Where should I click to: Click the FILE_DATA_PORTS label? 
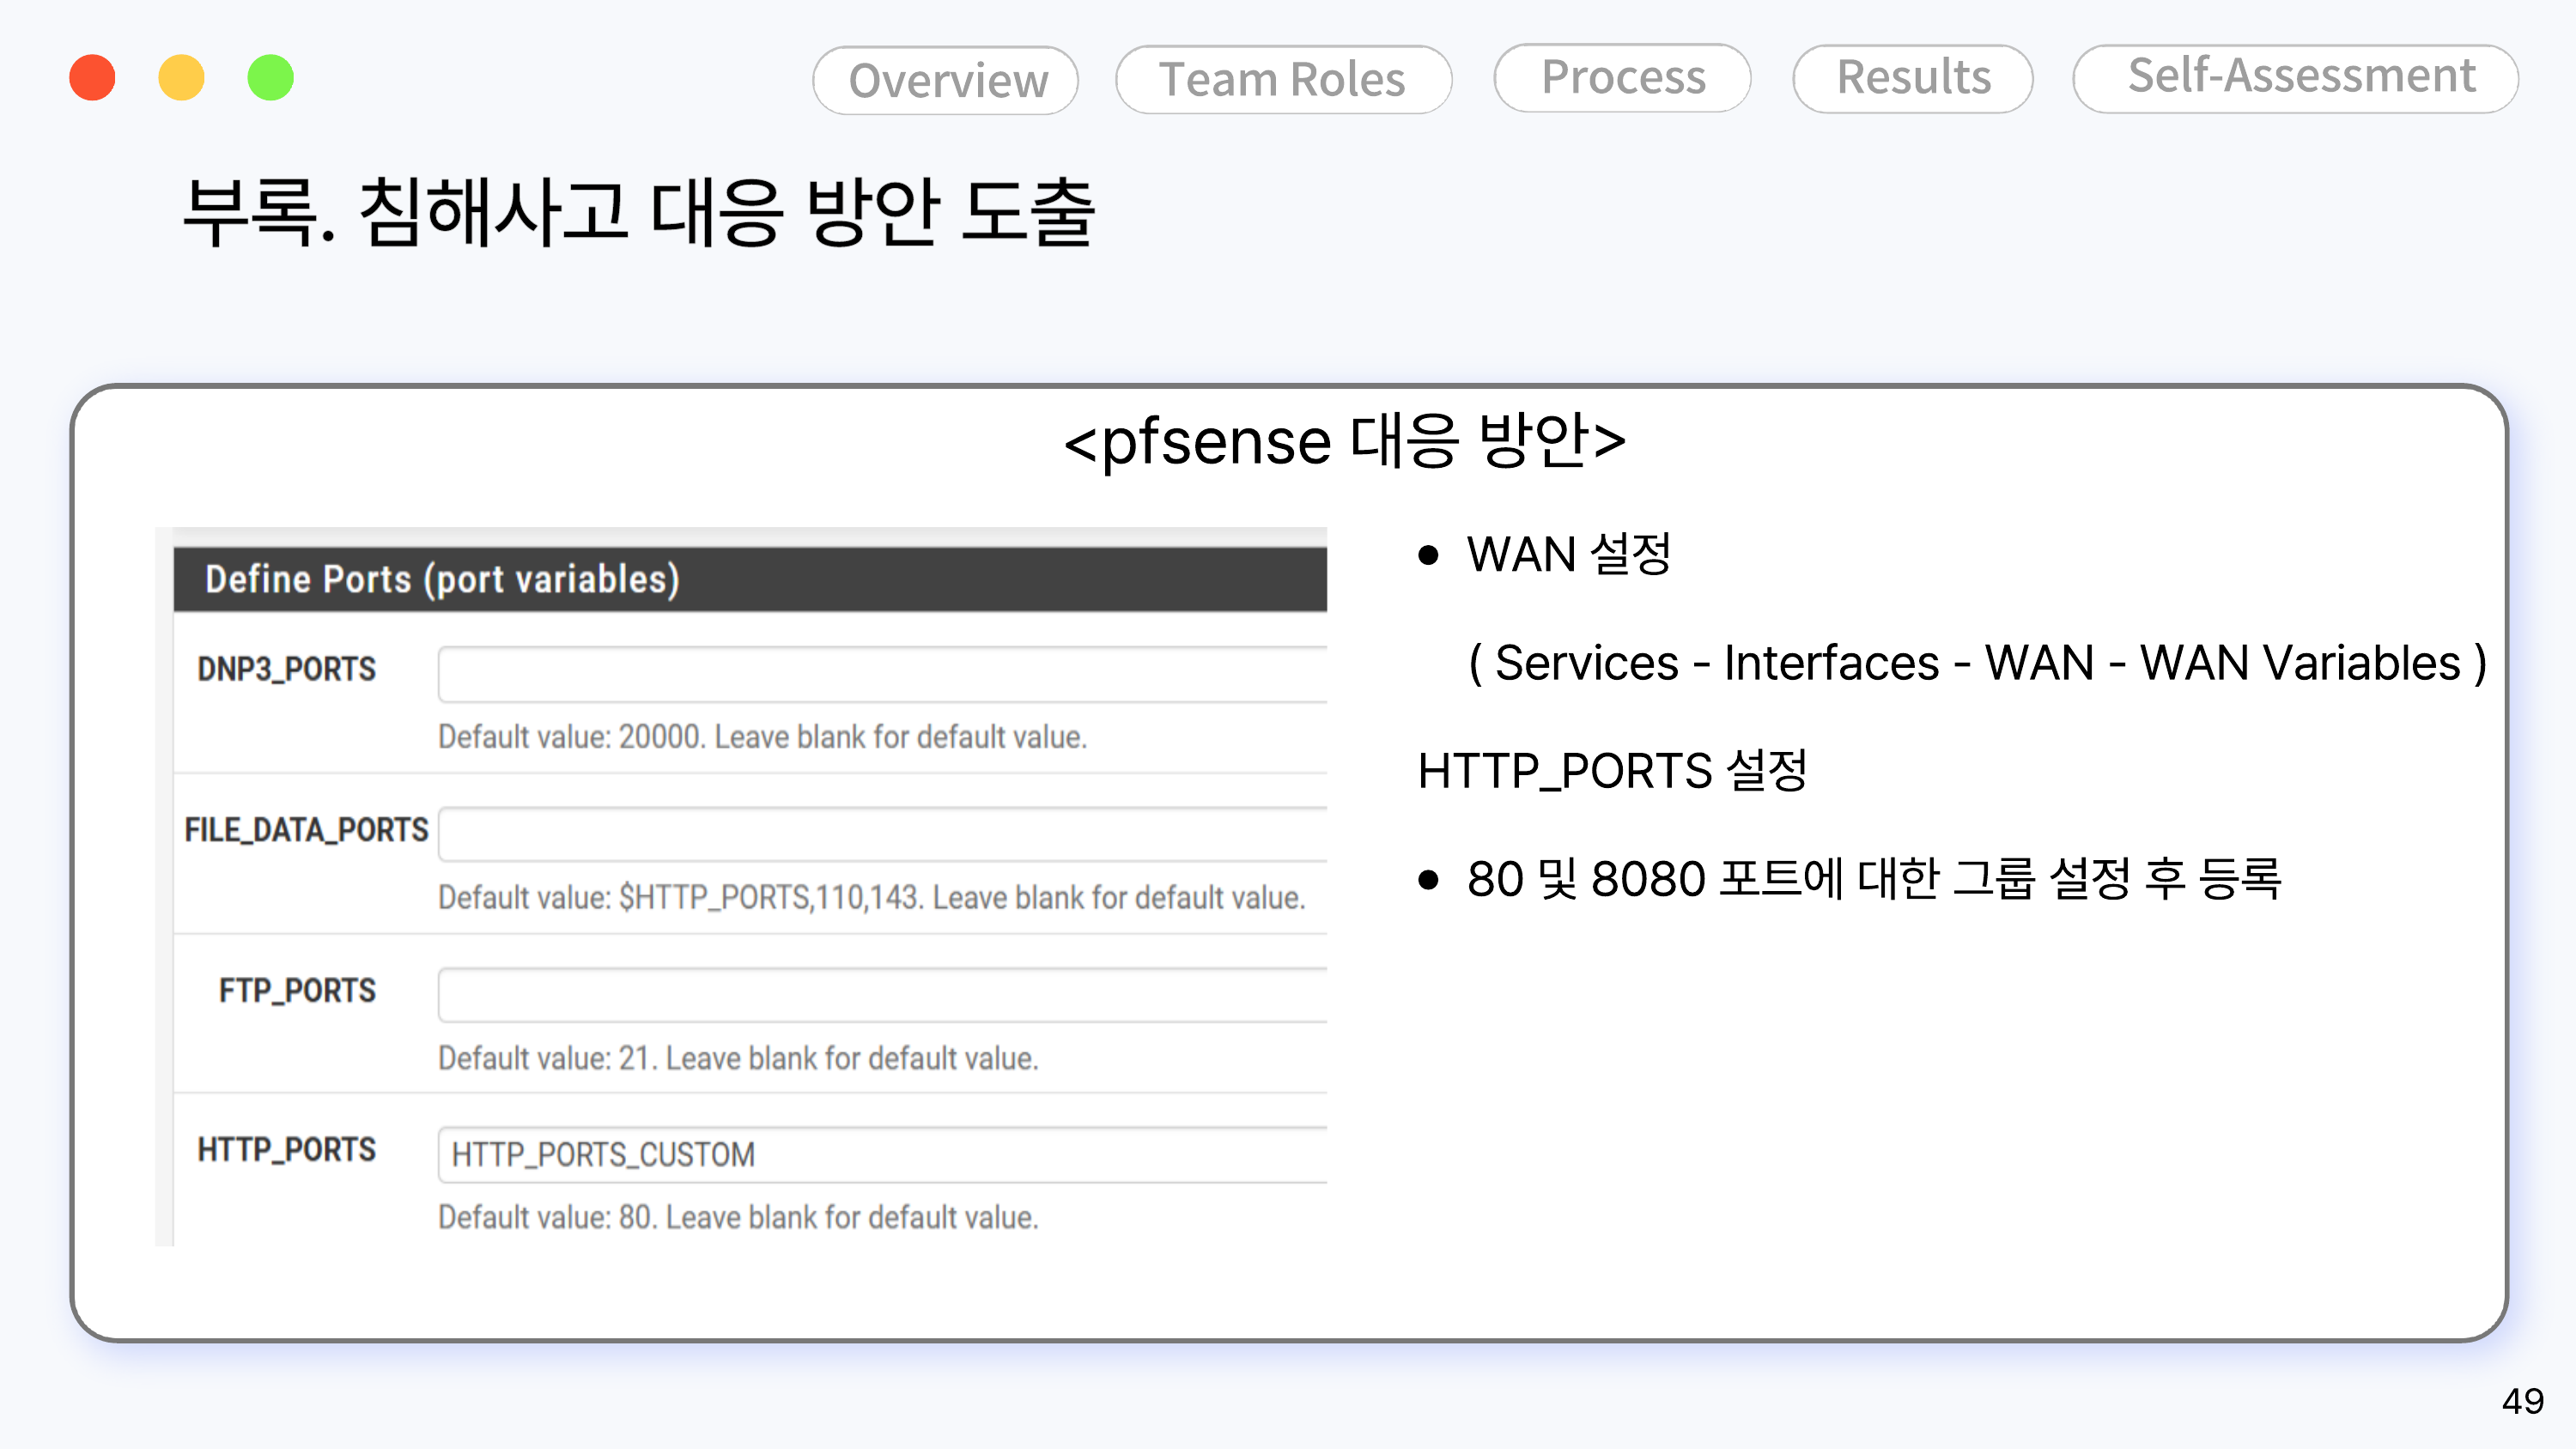306,830
